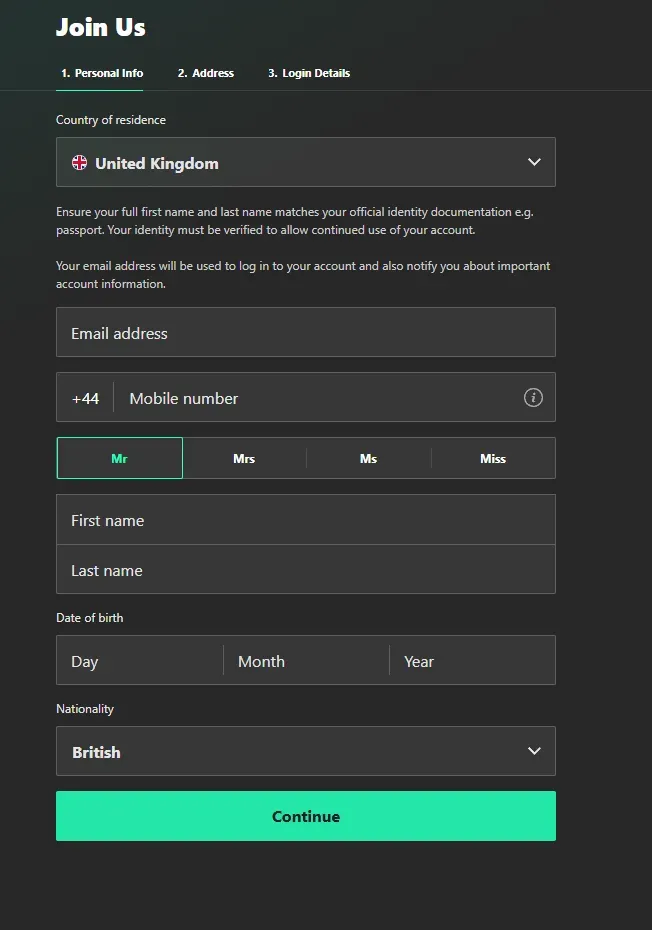652x930 pixels.
Task: Click the Day of birth field
Action: click(x=140, y=661)
